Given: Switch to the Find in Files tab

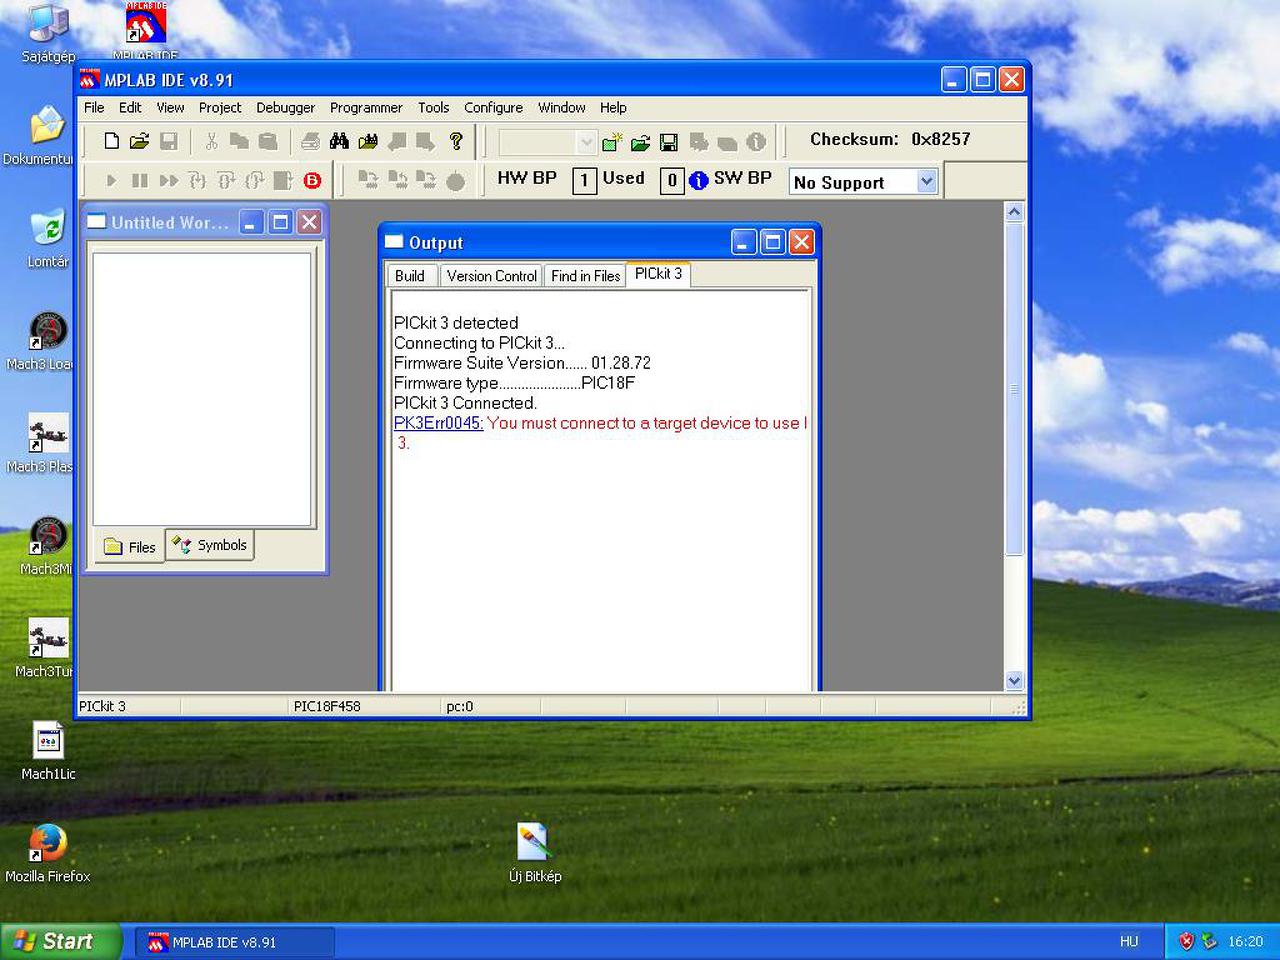Looking at the screenshot, I should (x=585, y=276).
